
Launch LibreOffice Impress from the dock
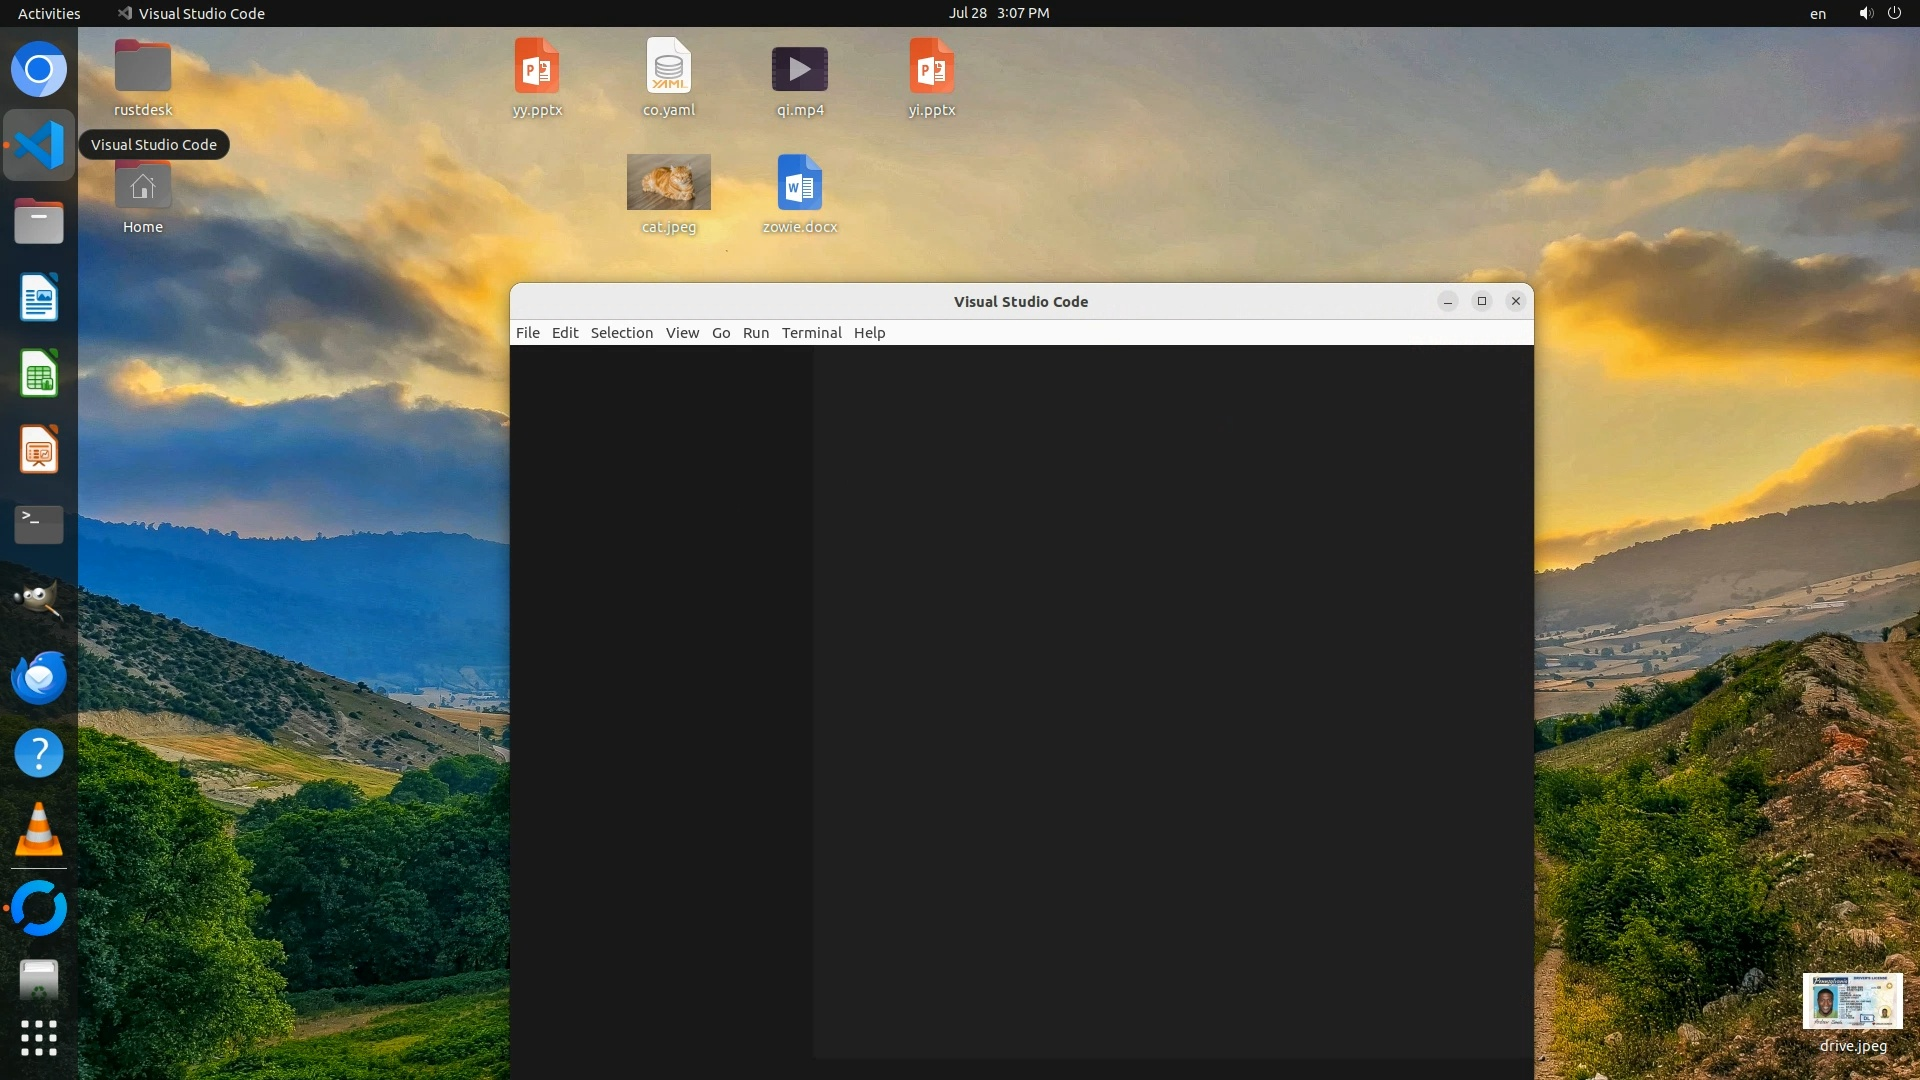coord(39,450)
